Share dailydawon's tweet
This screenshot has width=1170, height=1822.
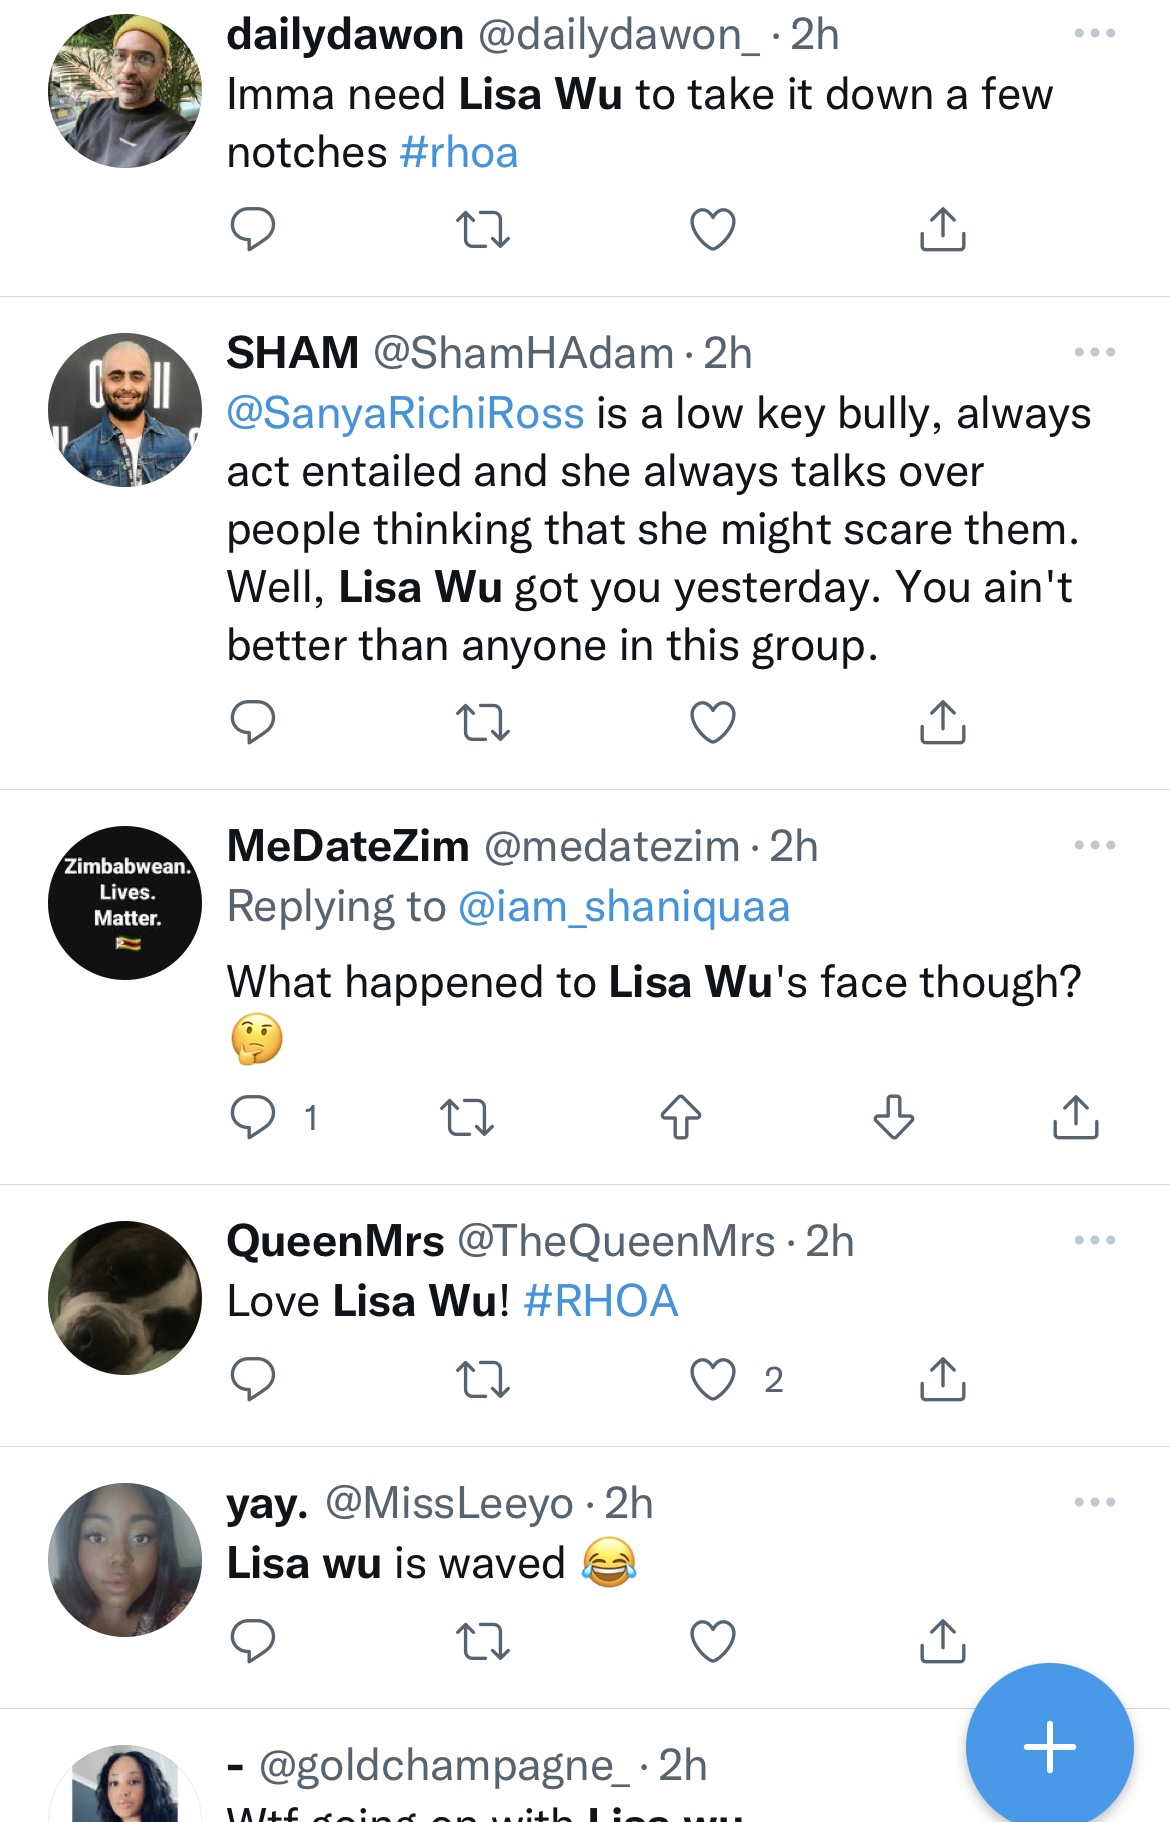[x=942, y=229]
